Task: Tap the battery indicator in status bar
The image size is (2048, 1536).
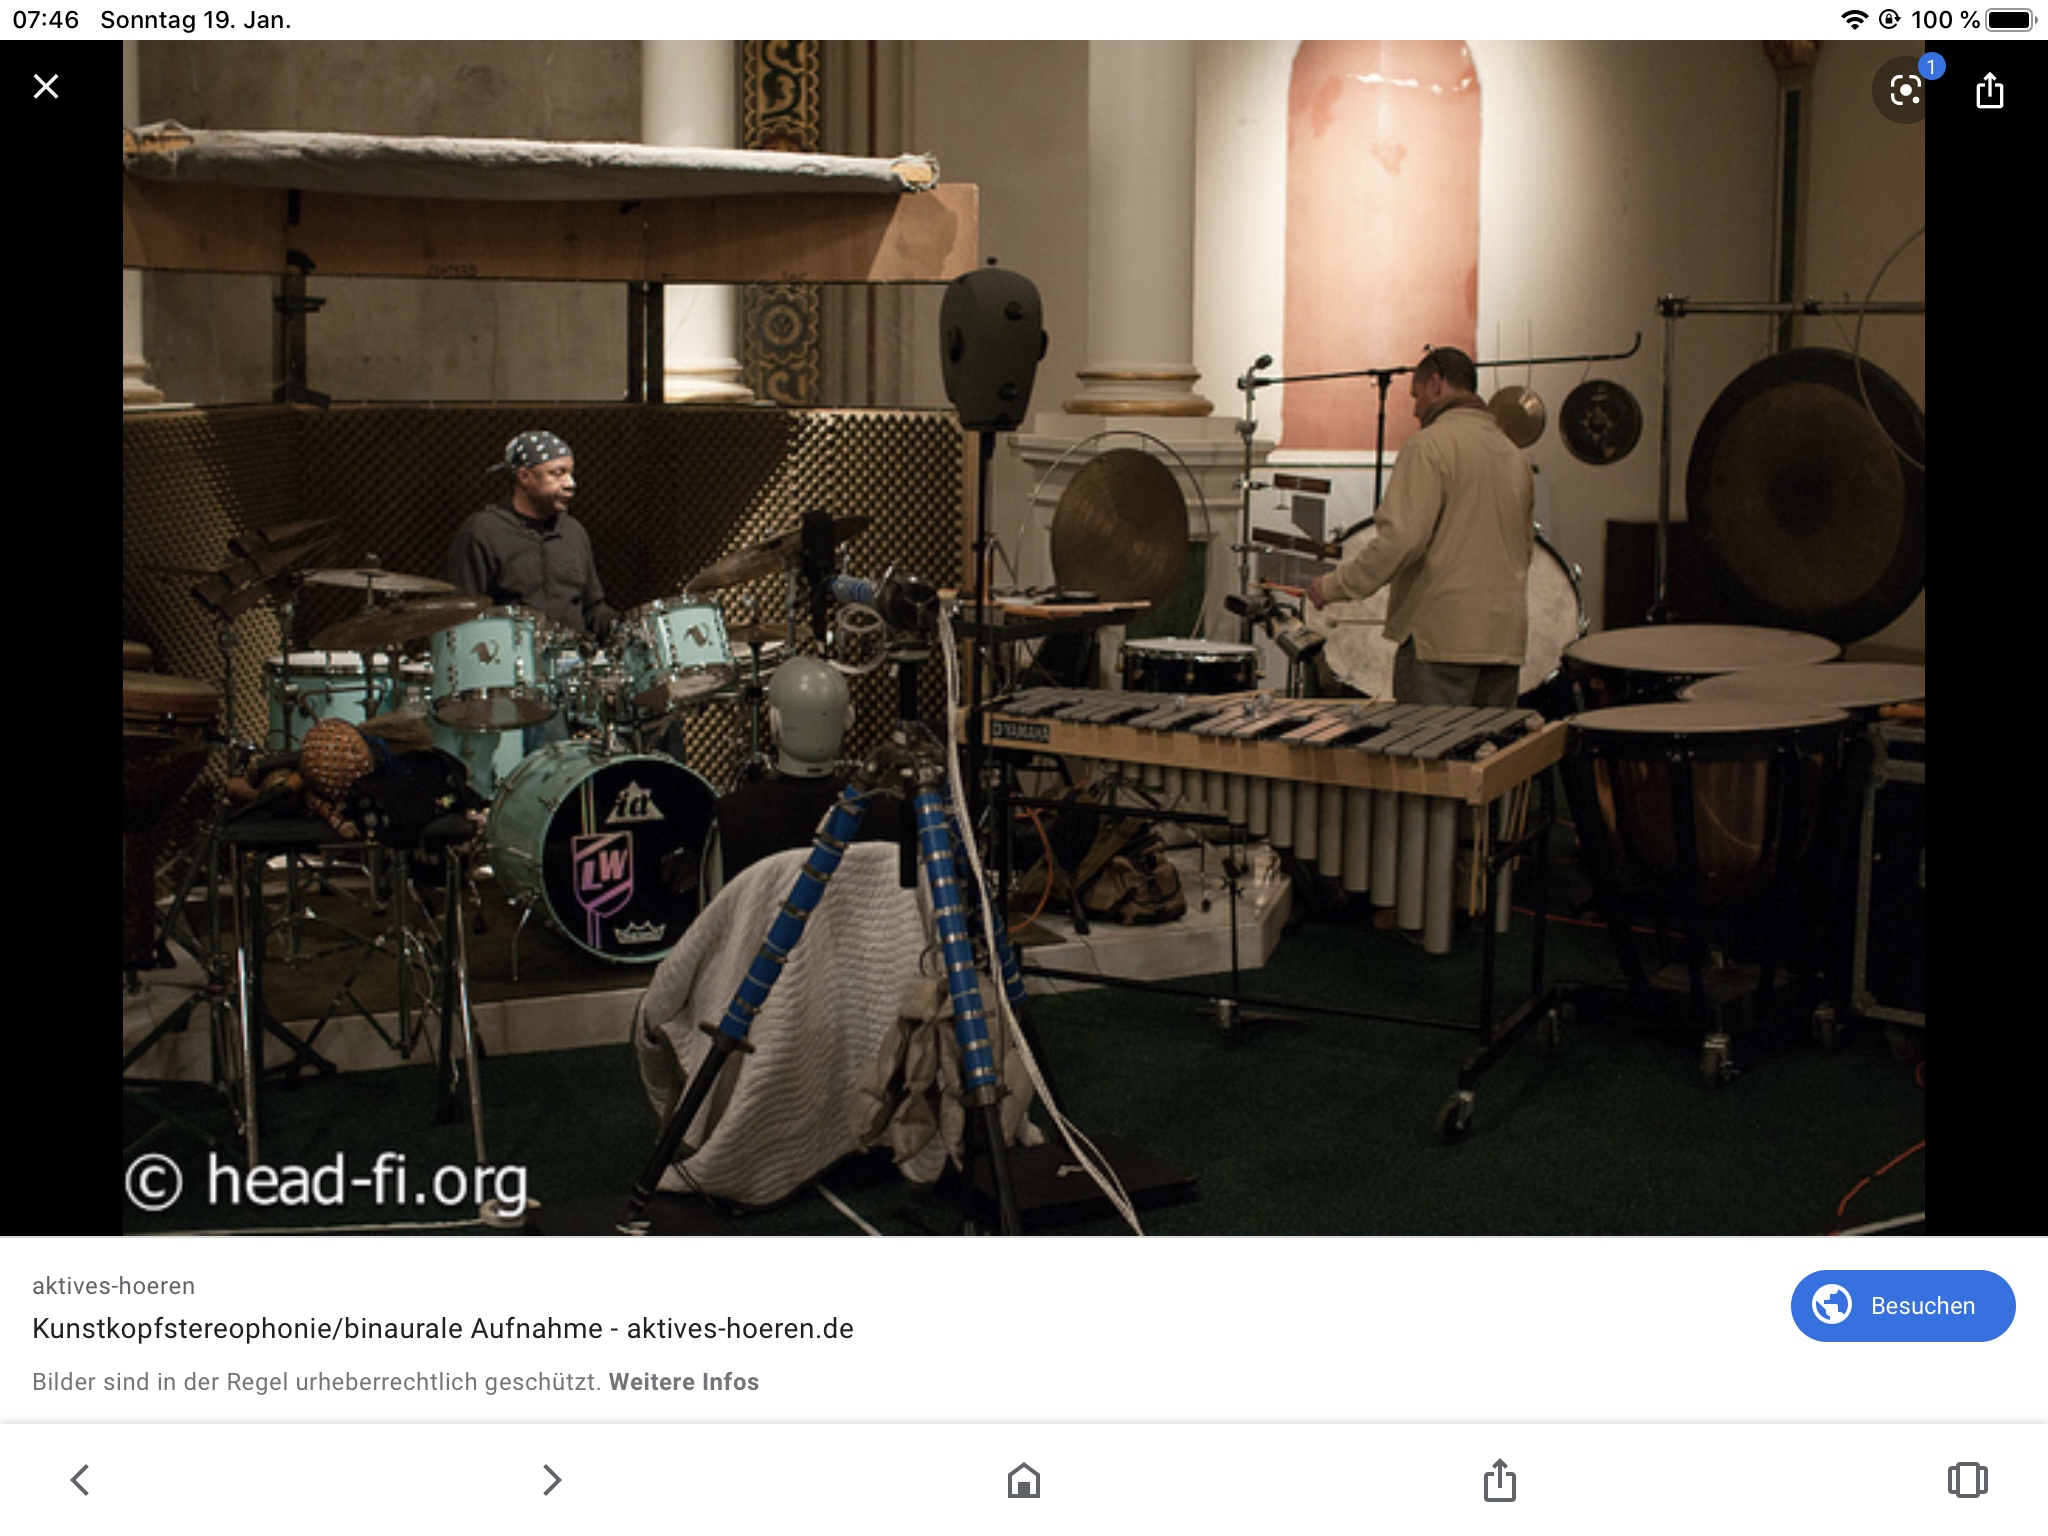Action: pyautogui.click(x=2011, y=20)
